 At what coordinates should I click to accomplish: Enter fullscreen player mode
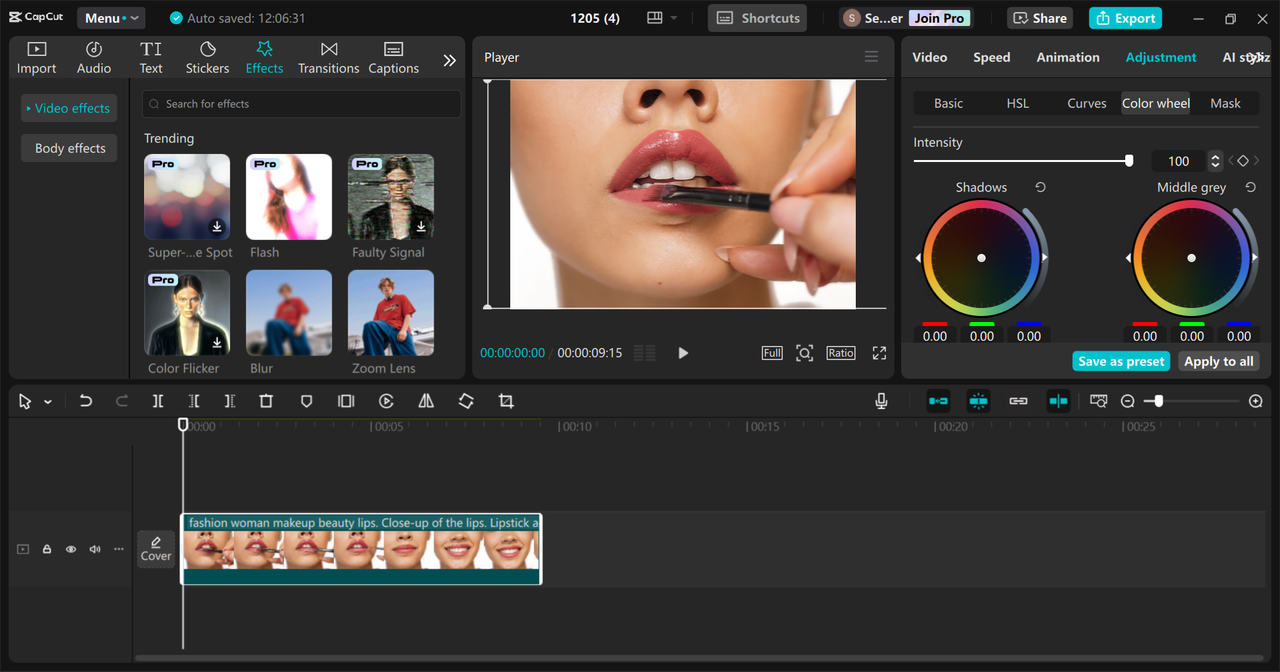(879, 353)
